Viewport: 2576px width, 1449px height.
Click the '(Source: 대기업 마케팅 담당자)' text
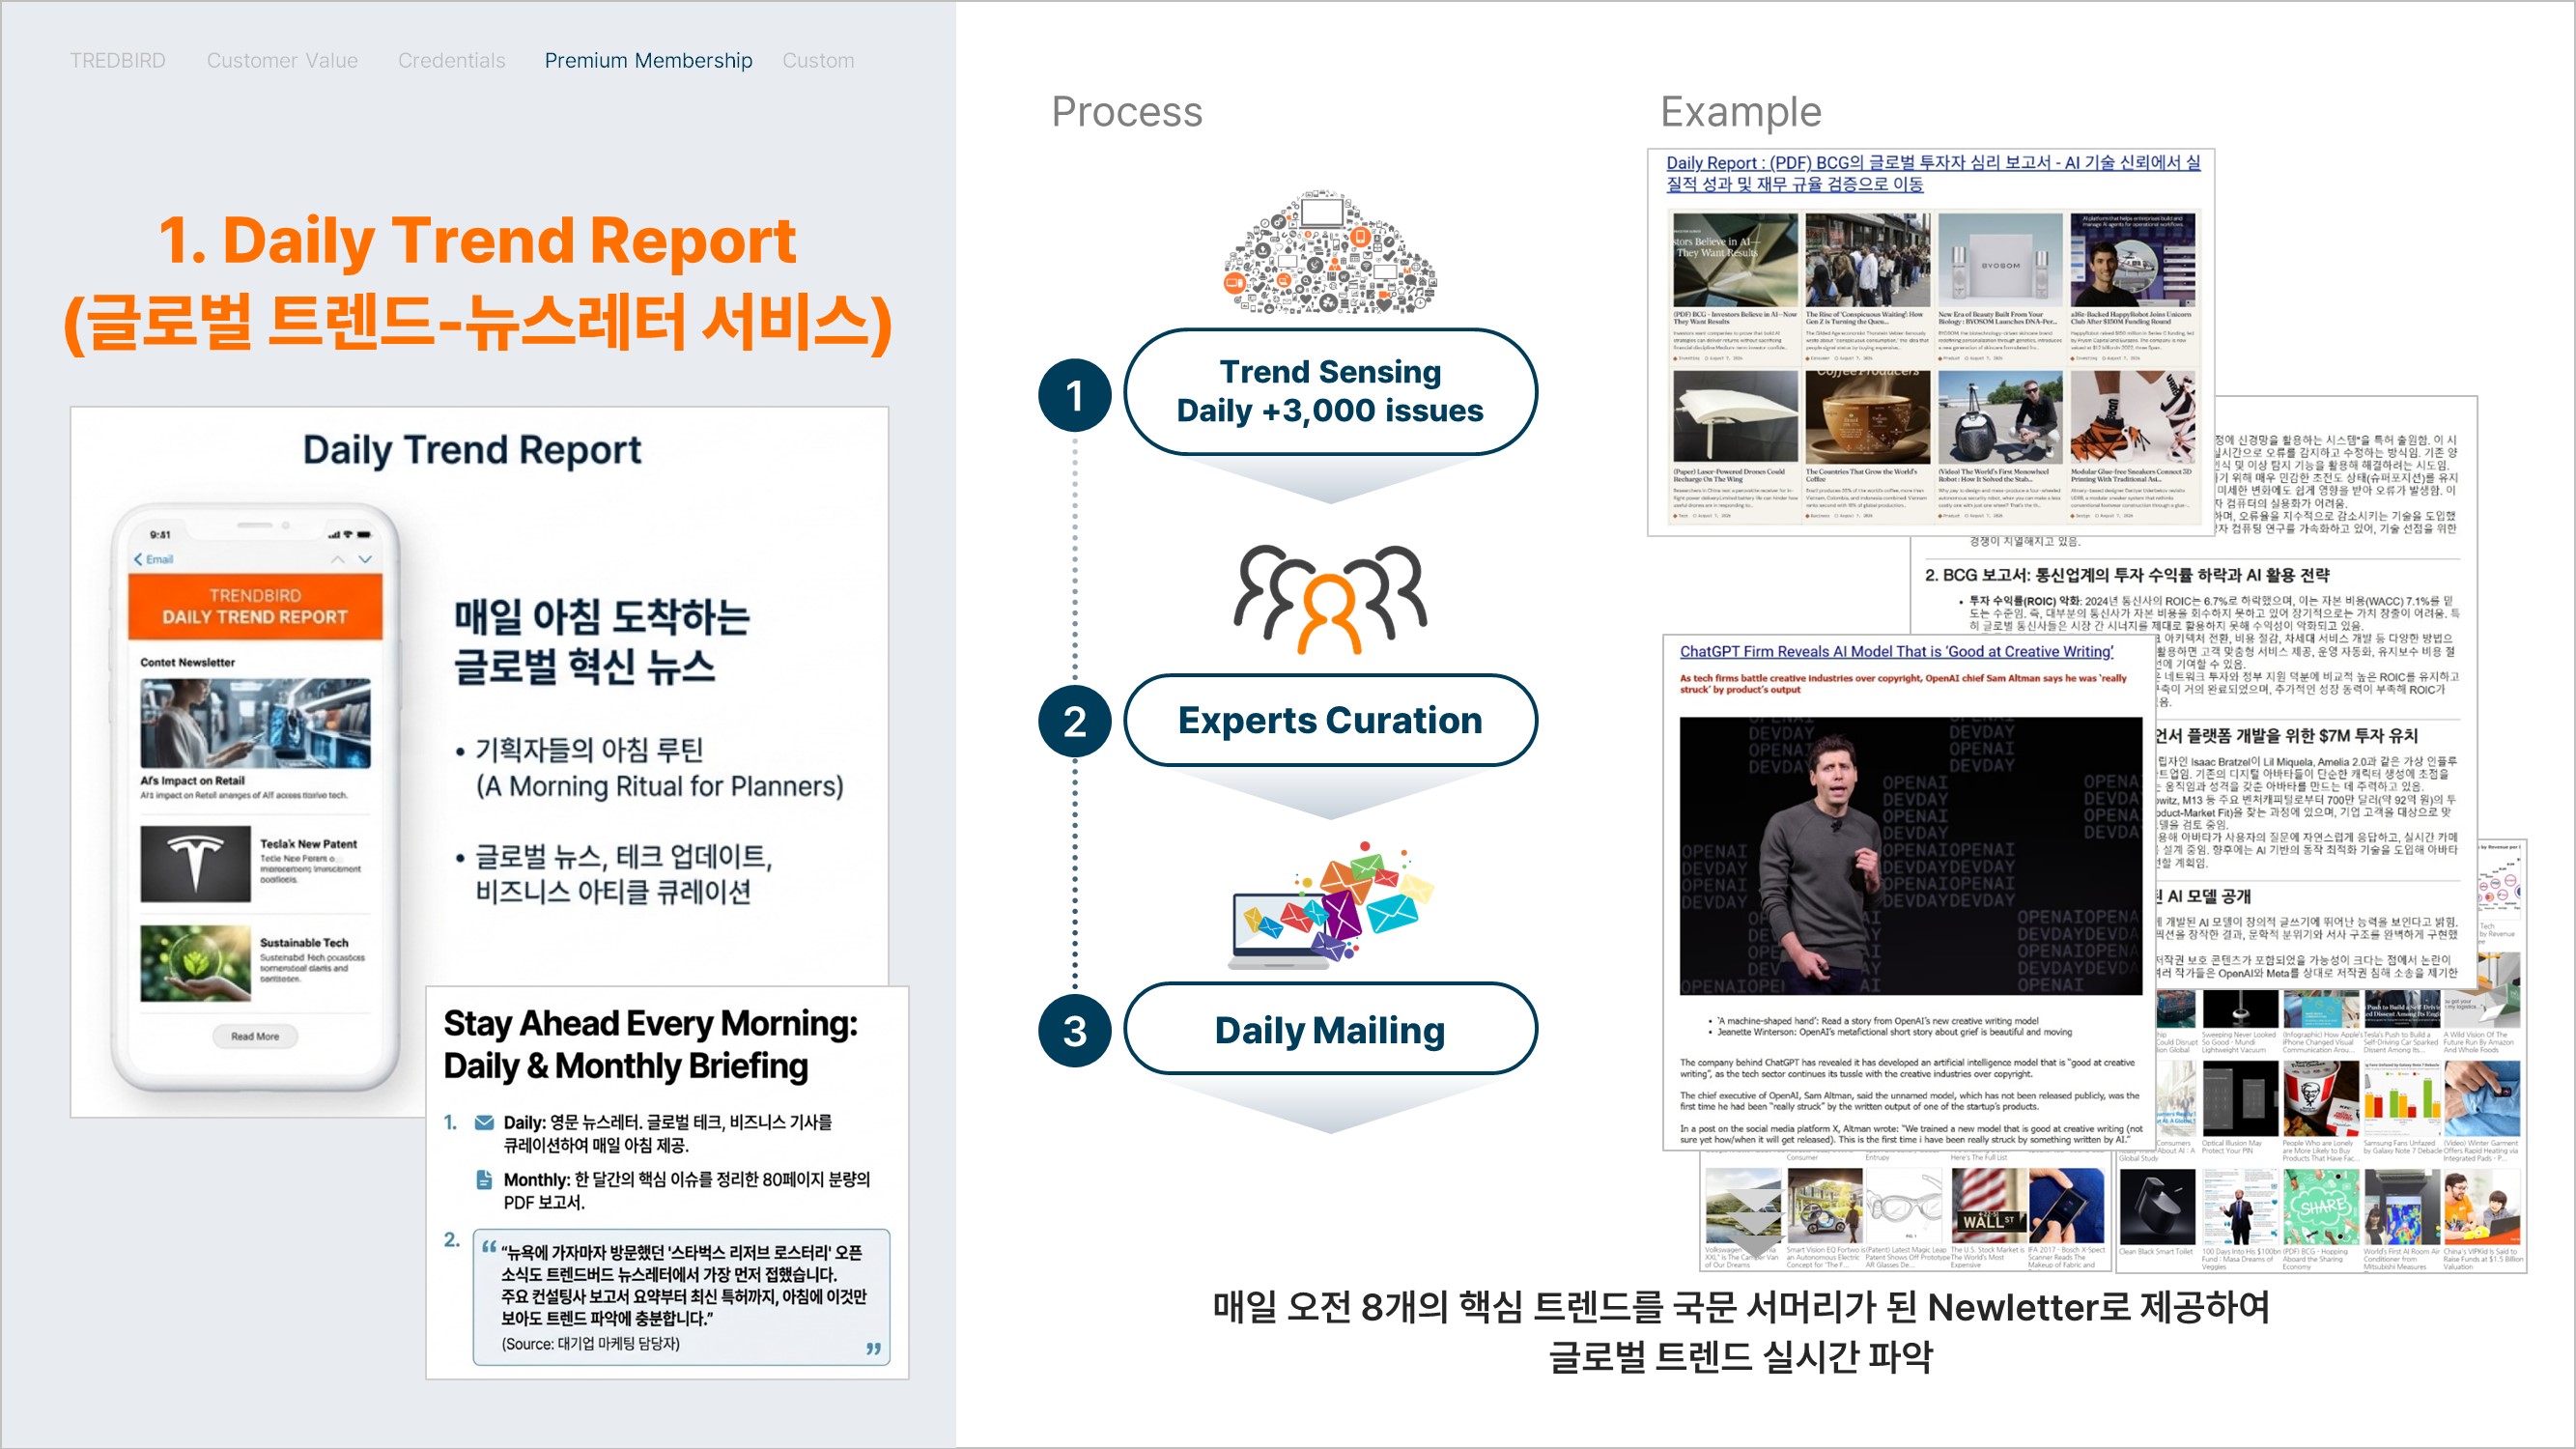point(590,1344)
